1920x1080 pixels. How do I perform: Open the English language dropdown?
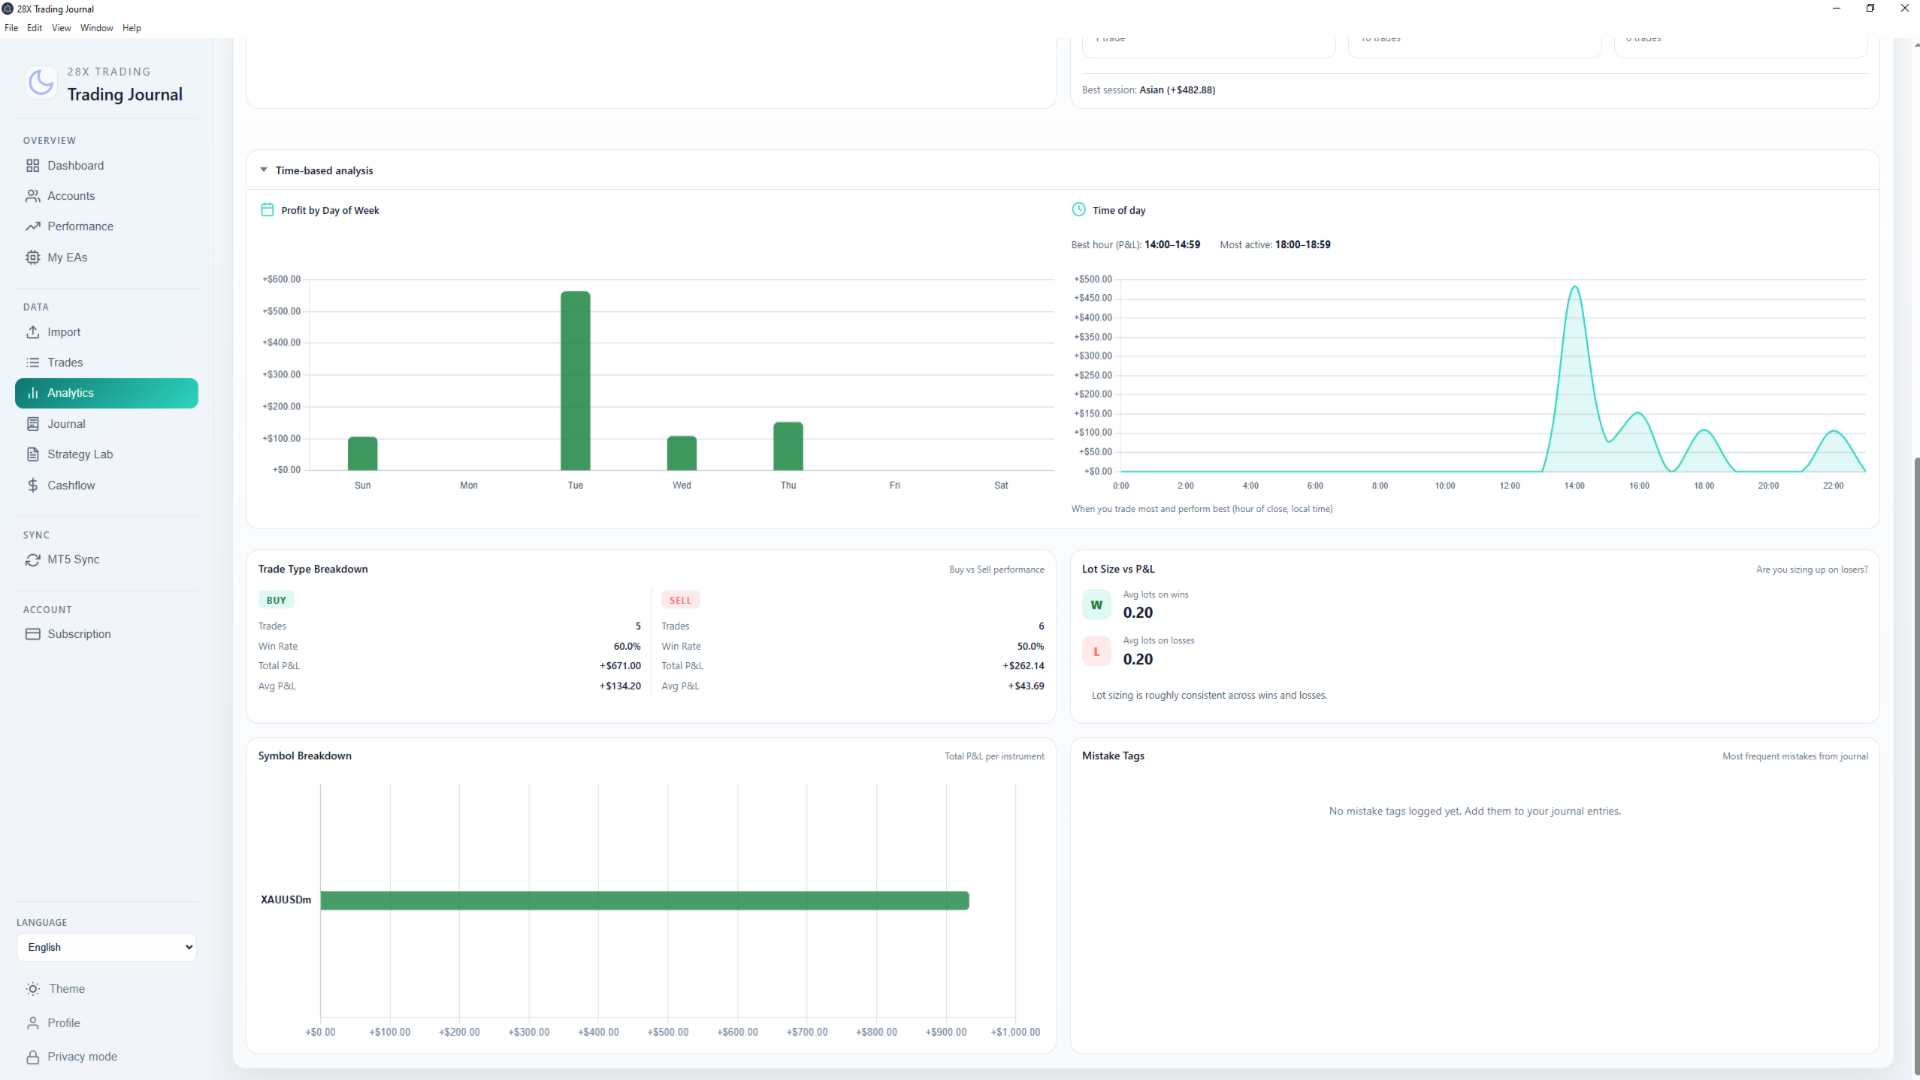tap(106, 947)
